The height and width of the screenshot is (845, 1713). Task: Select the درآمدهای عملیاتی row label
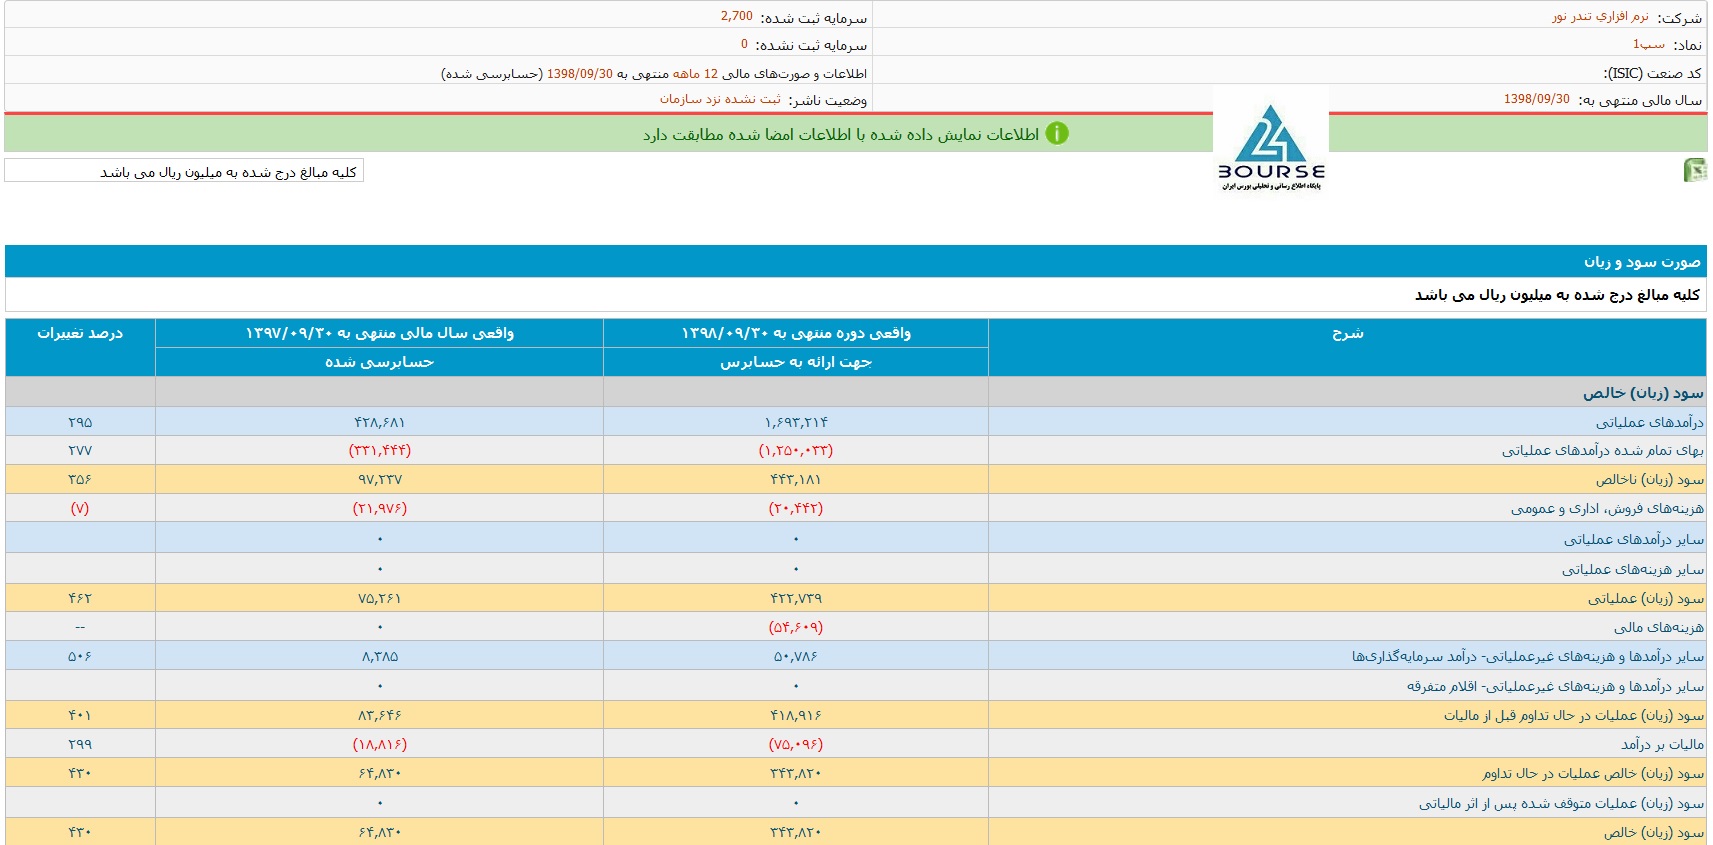pyautogui.click(x=1649, y=422)
